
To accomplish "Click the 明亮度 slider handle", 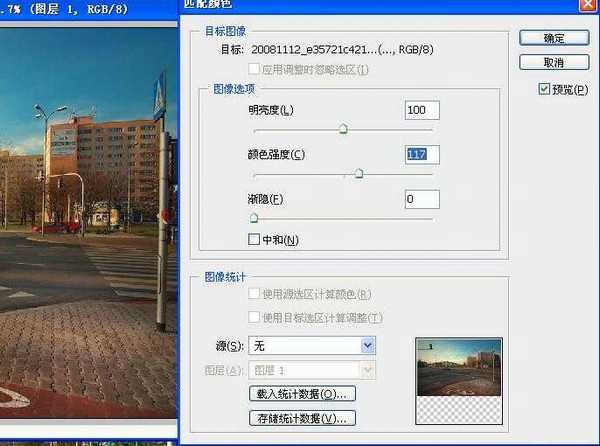I will [343, 129].
